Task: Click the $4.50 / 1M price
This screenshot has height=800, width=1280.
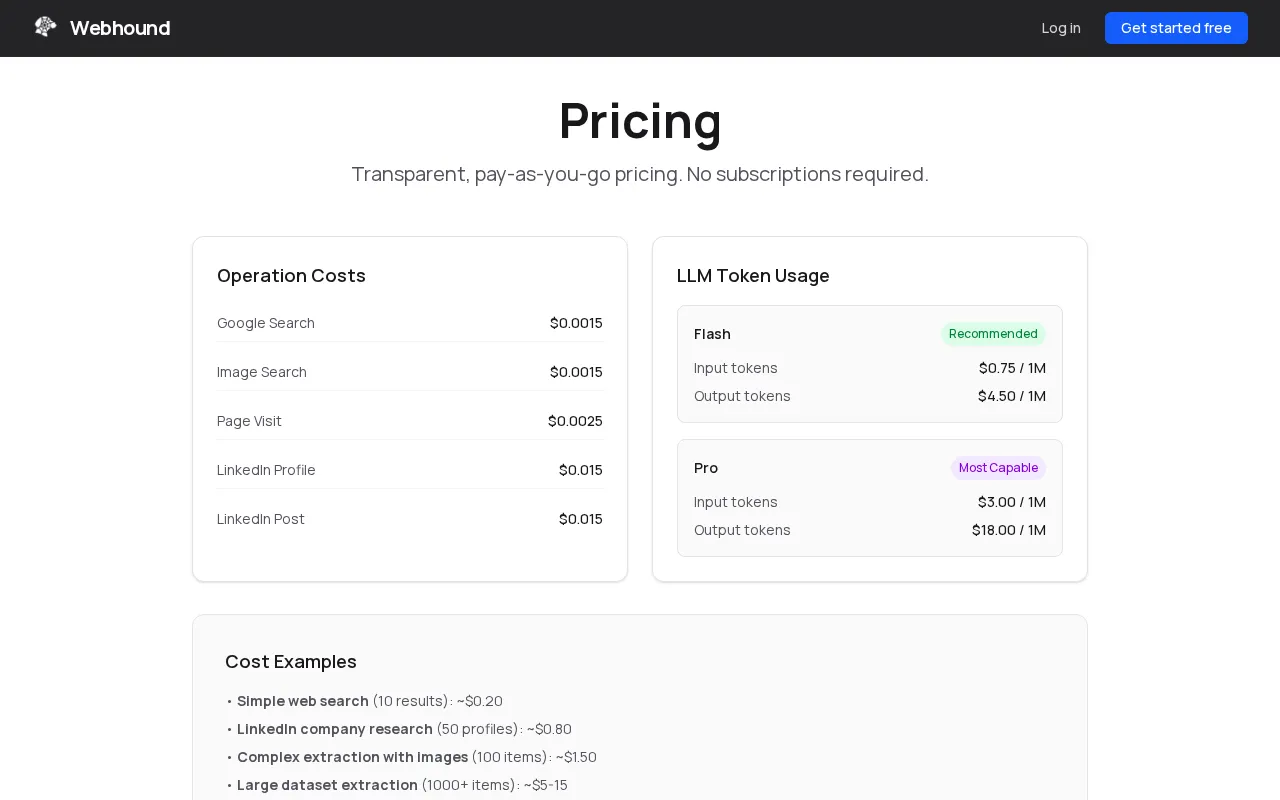Action: tap(1012, 396)
